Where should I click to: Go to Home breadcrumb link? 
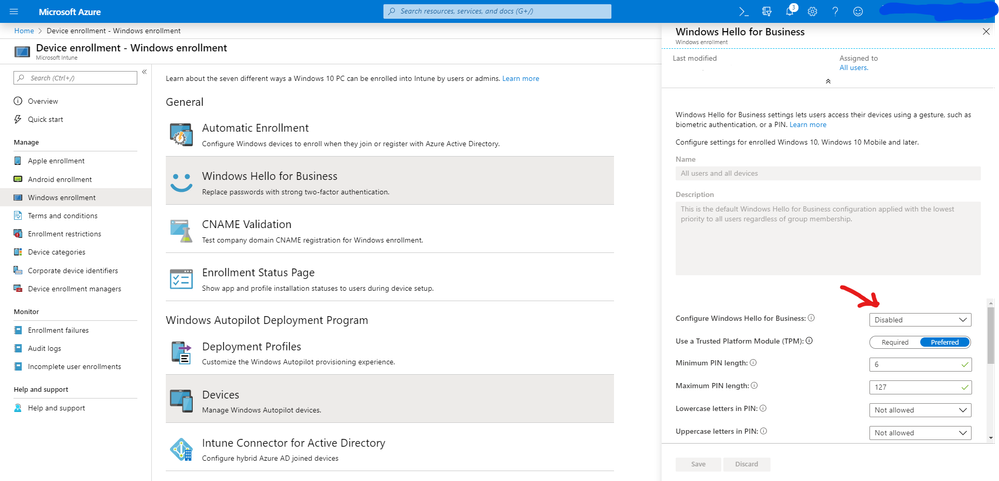coord(24,31)
